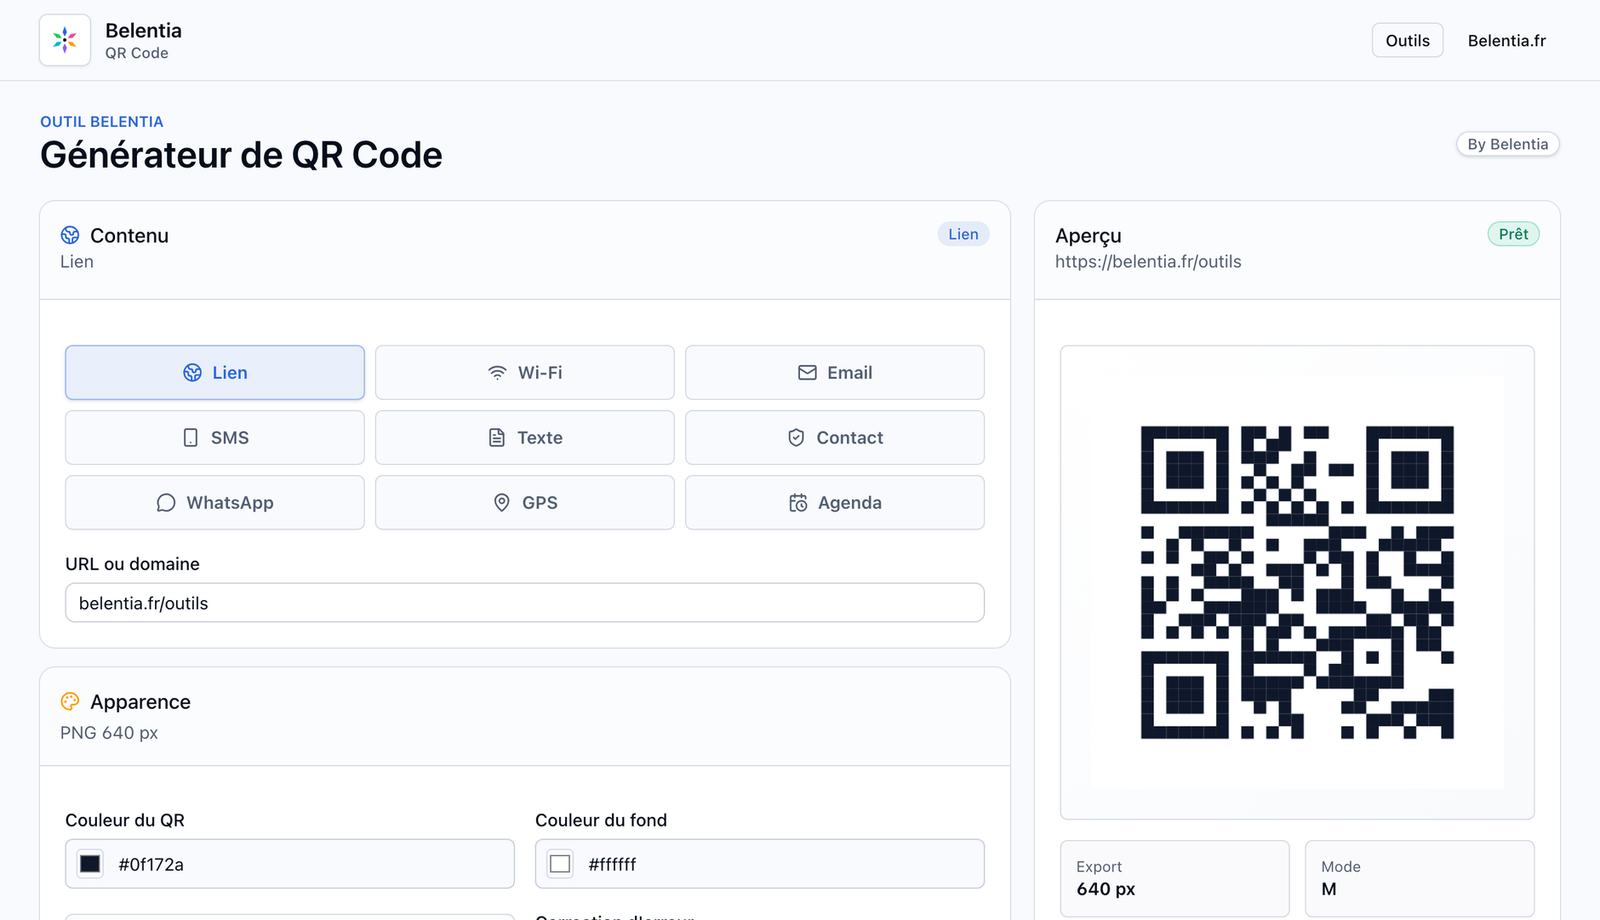Edit the #0f172a QR color hex field

290,864
